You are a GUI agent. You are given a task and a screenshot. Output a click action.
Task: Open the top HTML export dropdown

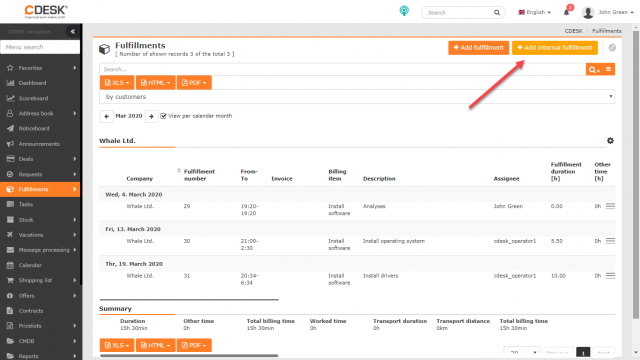coord(156,82)
